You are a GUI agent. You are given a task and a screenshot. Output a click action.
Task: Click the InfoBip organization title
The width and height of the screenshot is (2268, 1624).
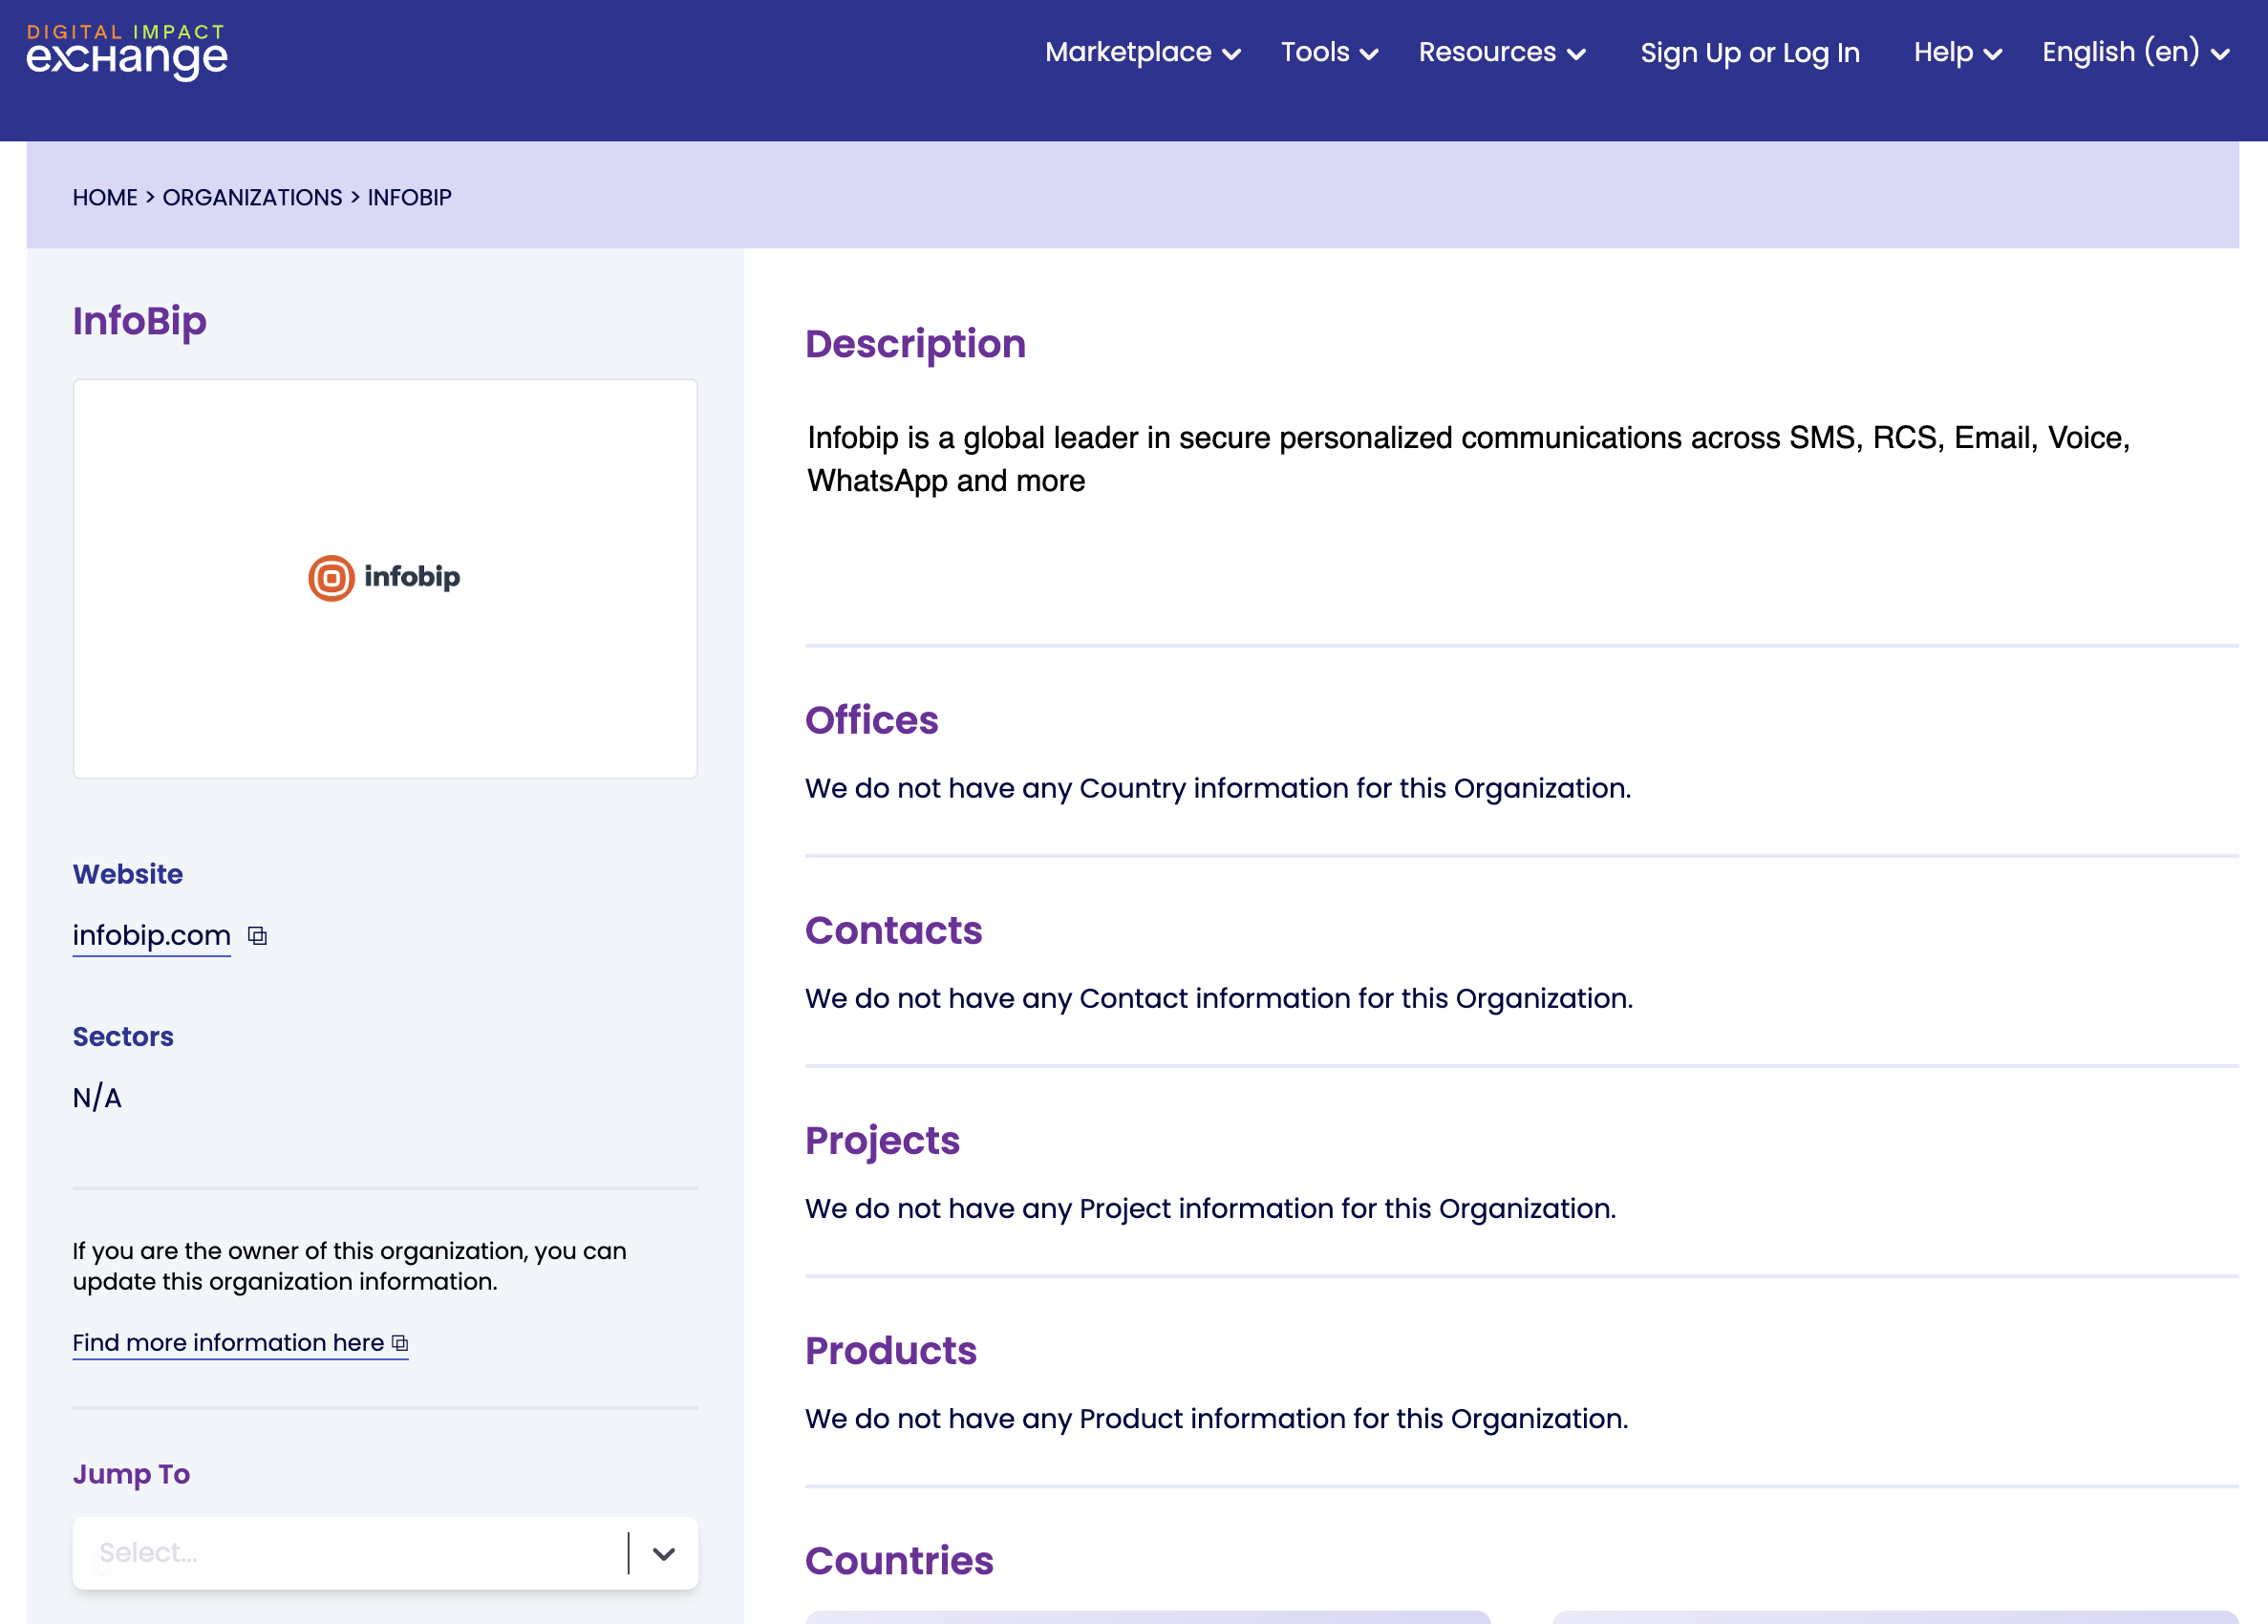tap(139, 321)
